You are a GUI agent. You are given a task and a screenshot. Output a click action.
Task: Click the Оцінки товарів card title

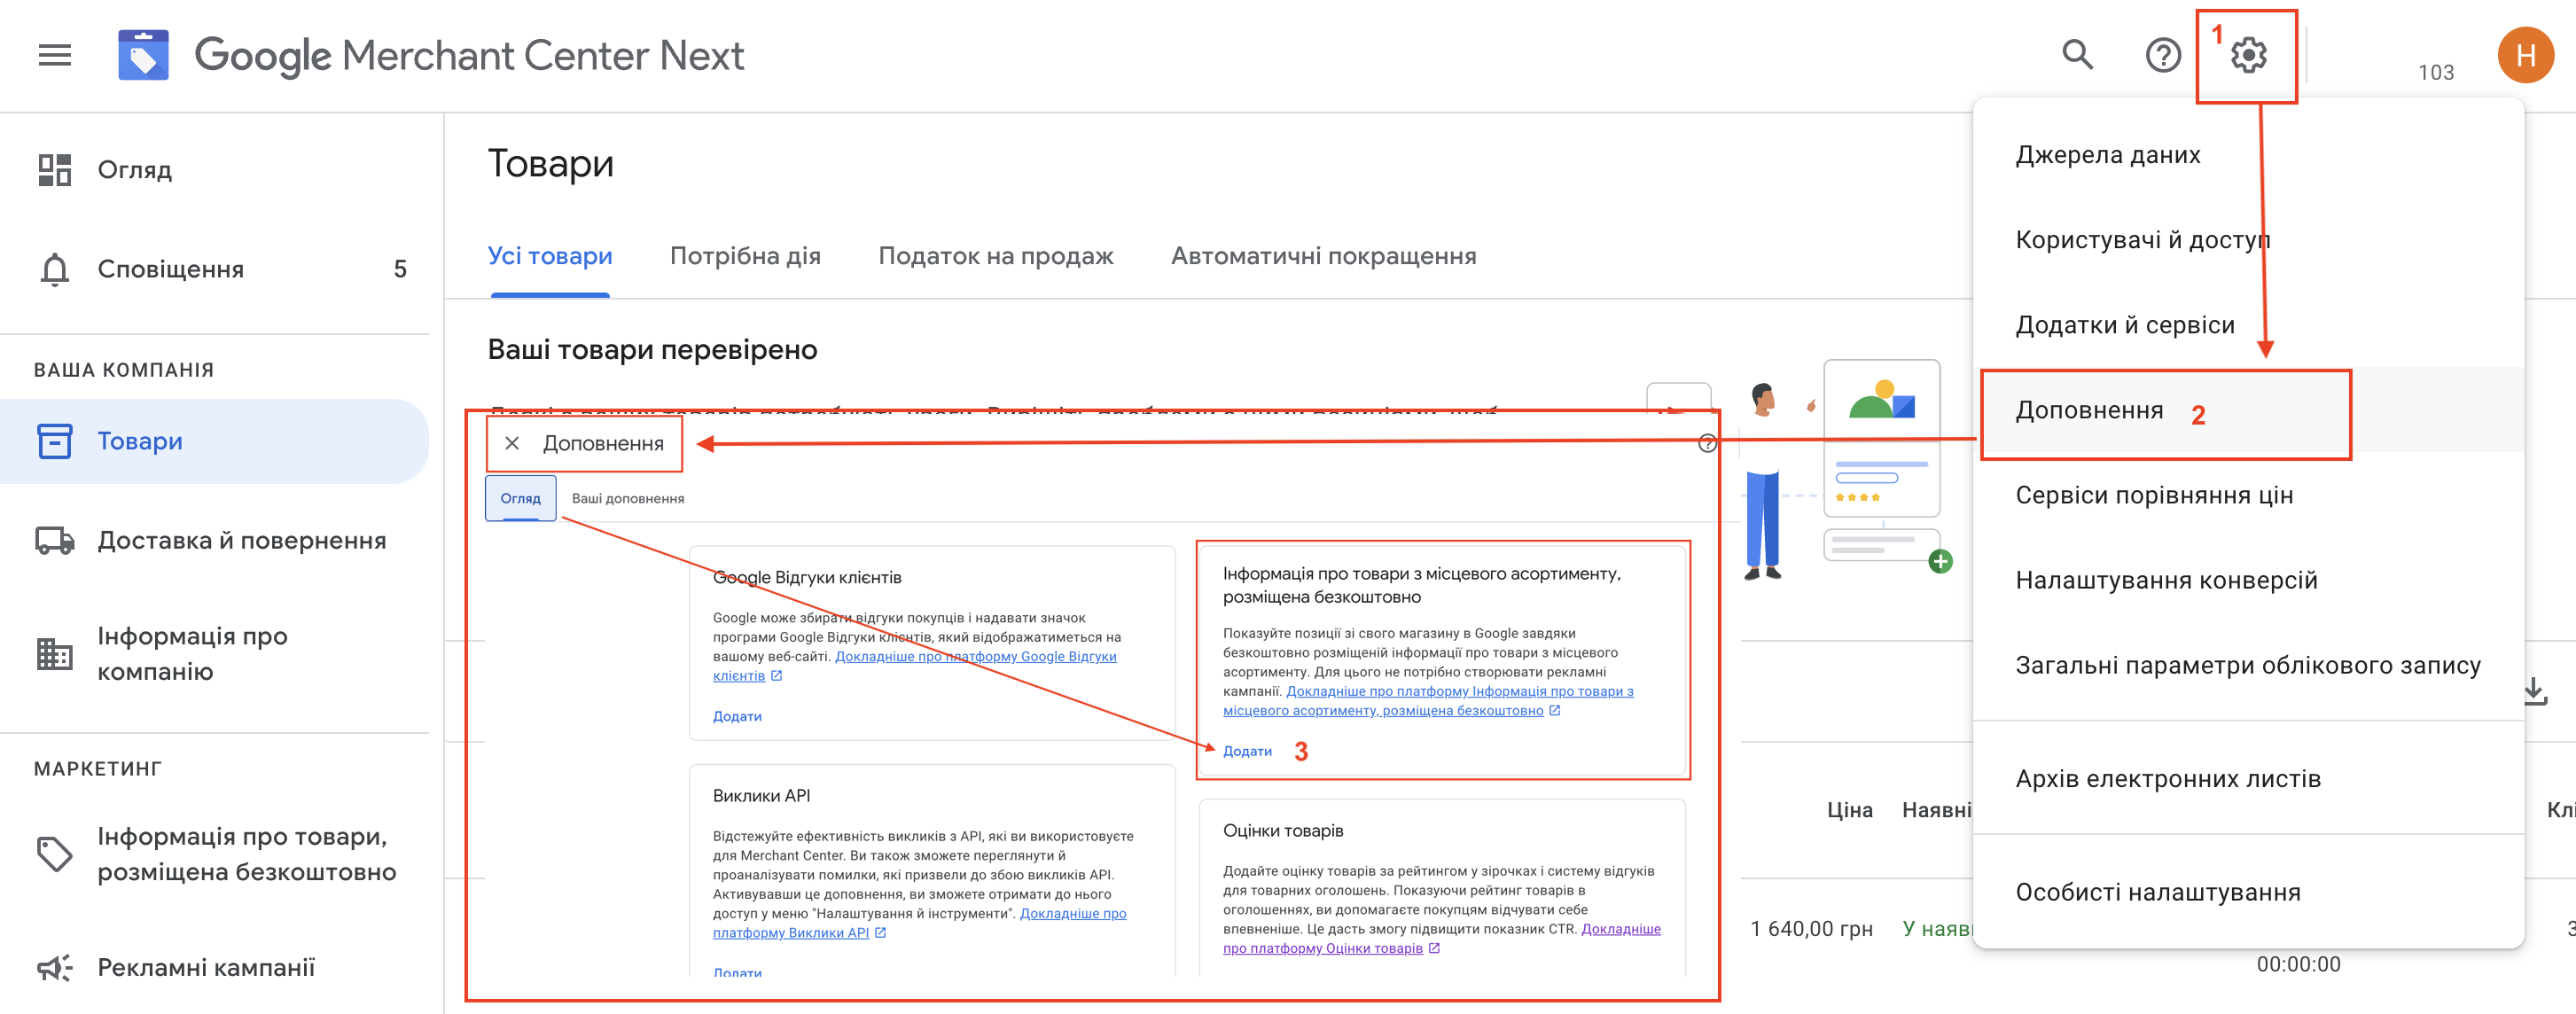1282,831
